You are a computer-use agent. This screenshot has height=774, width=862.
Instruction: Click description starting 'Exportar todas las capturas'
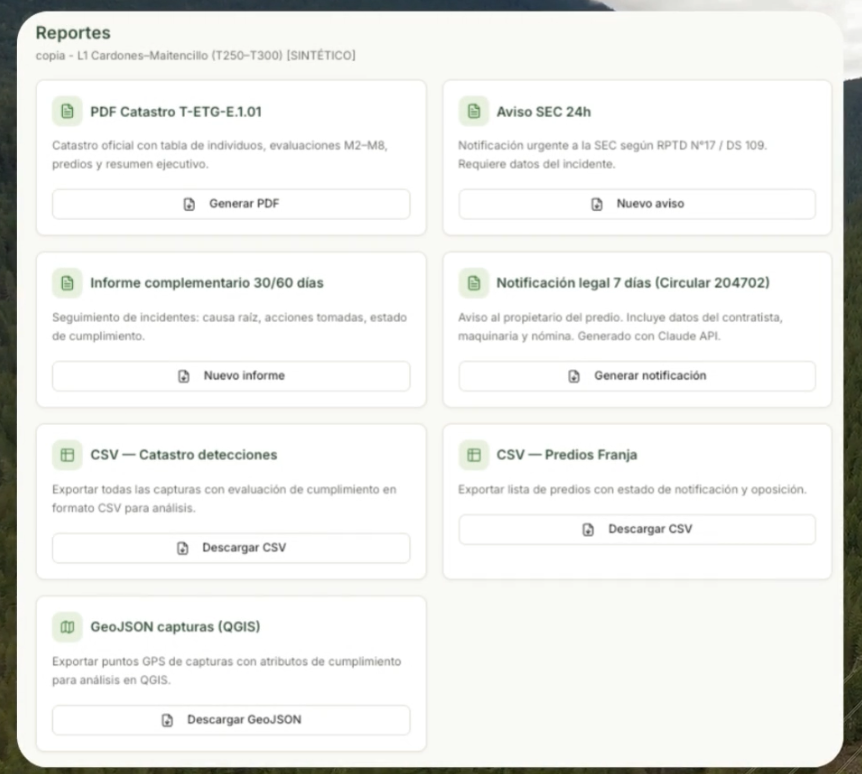click(224, 499)
